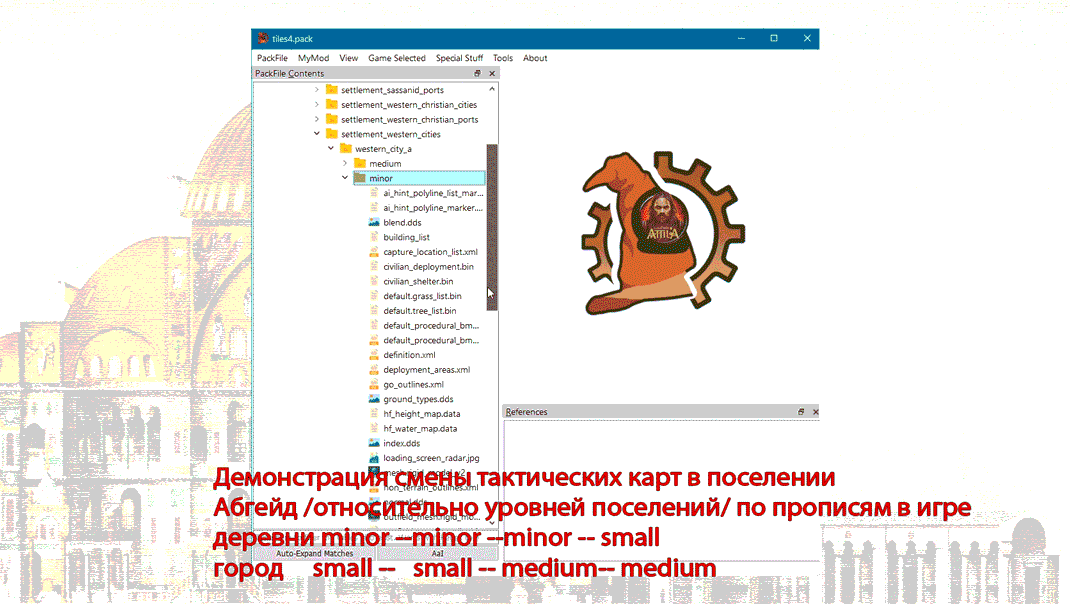Click the tree view vertical scrollbar thumb

click(x=492, y=227)
